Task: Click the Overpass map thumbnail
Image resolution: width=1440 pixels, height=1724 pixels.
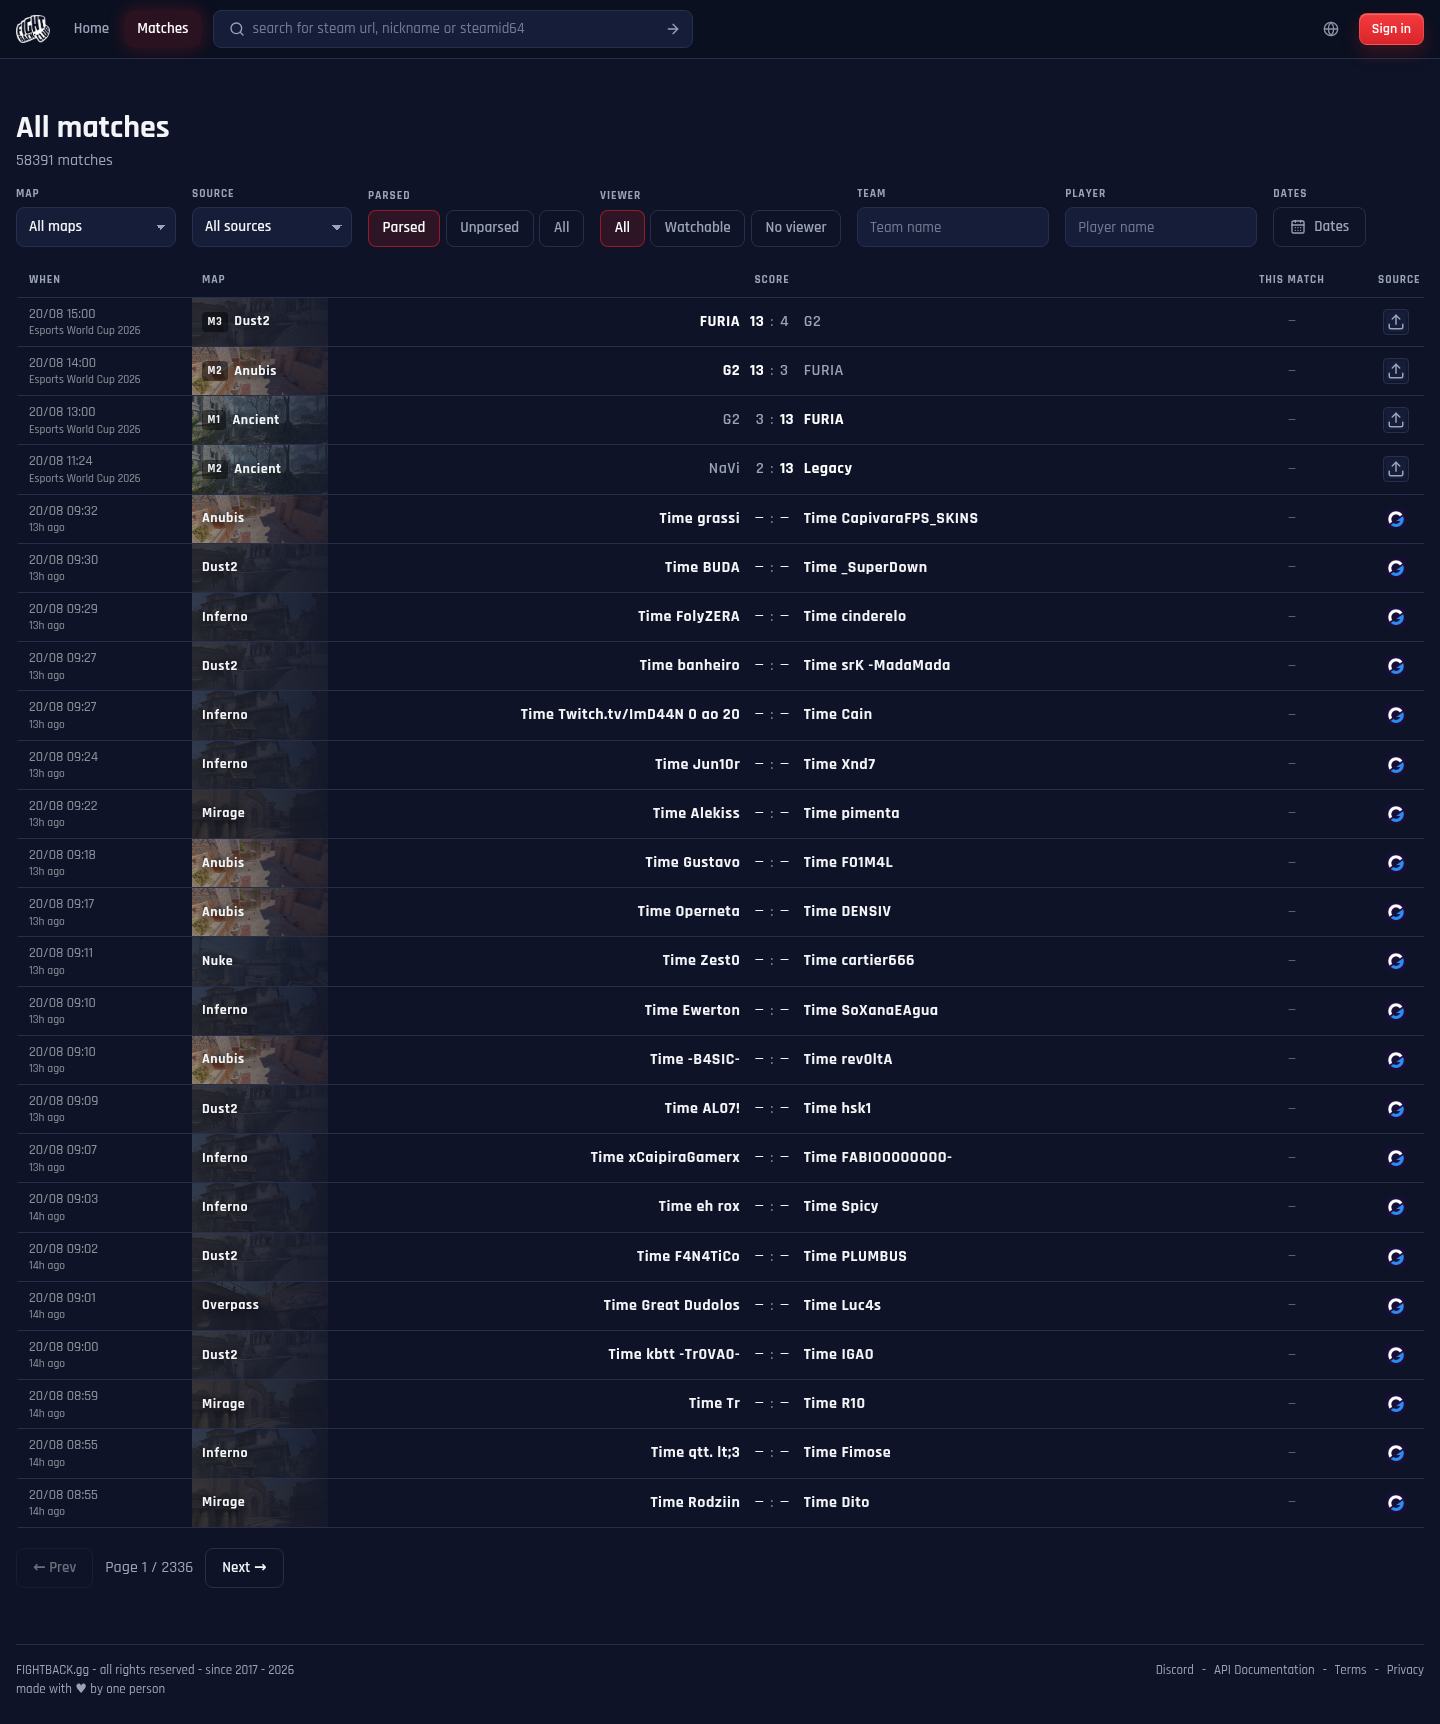Action: 260,1306
